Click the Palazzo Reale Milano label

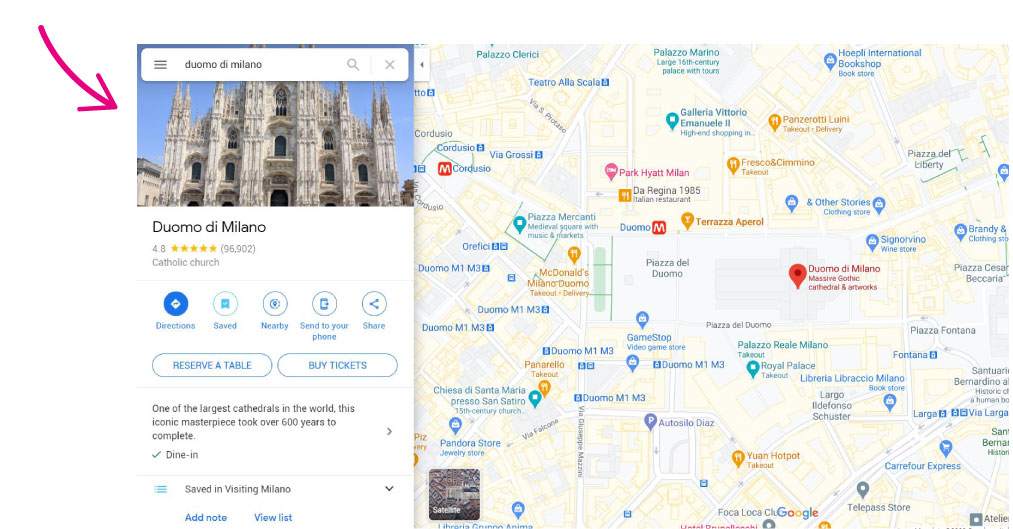[782, 345]
